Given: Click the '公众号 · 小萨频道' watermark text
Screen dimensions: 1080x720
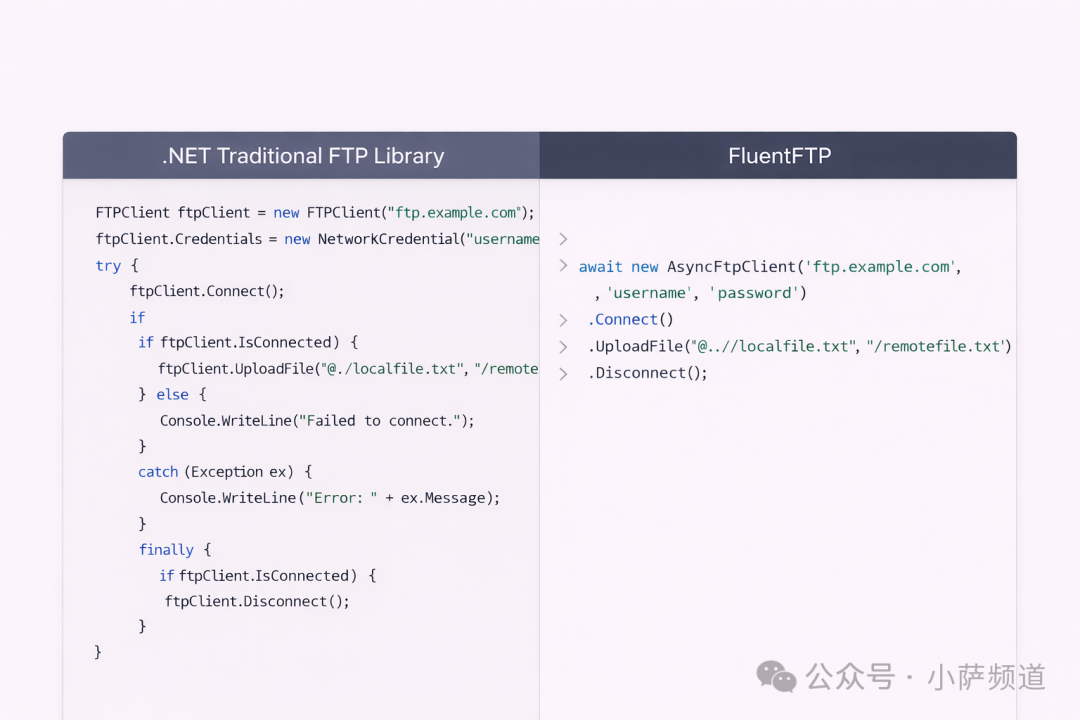Looking at the screenshot, I should [x=925, y=677].
